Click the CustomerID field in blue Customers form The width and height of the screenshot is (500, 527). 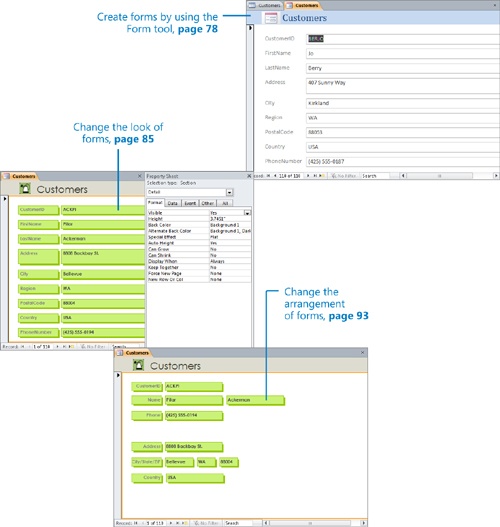pos(403,39)
